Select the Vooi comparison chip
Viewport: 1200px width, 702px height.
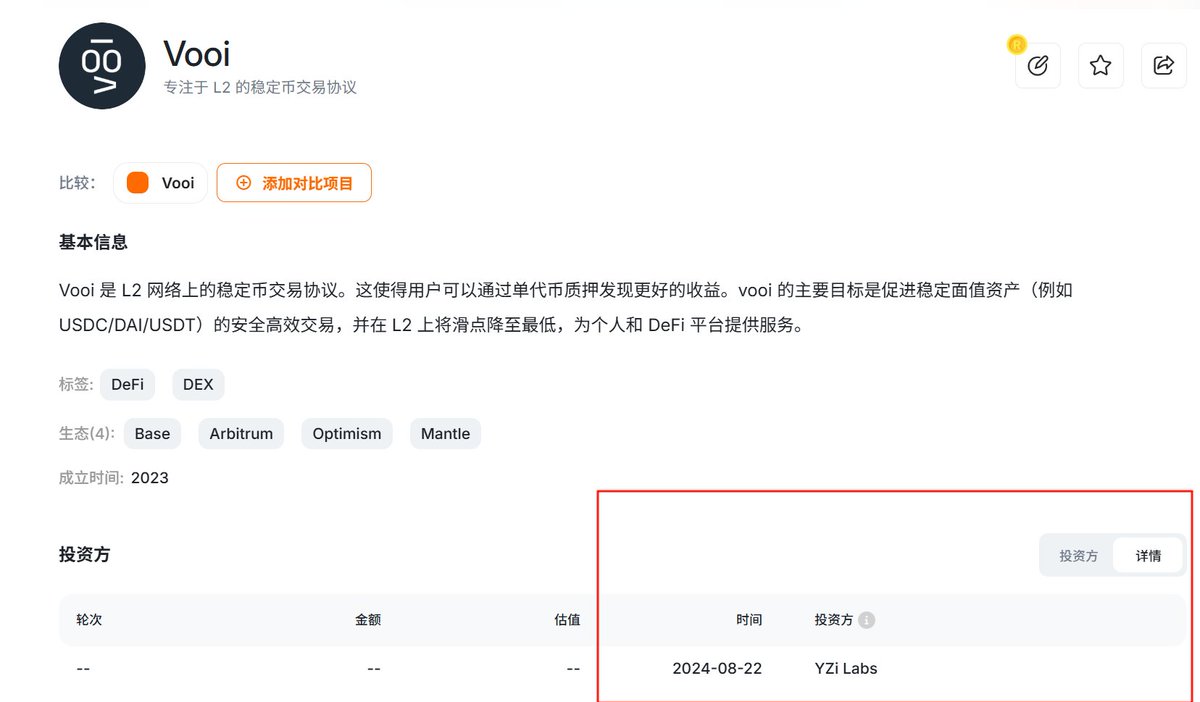pyautogui.click(x=161, y=183)
